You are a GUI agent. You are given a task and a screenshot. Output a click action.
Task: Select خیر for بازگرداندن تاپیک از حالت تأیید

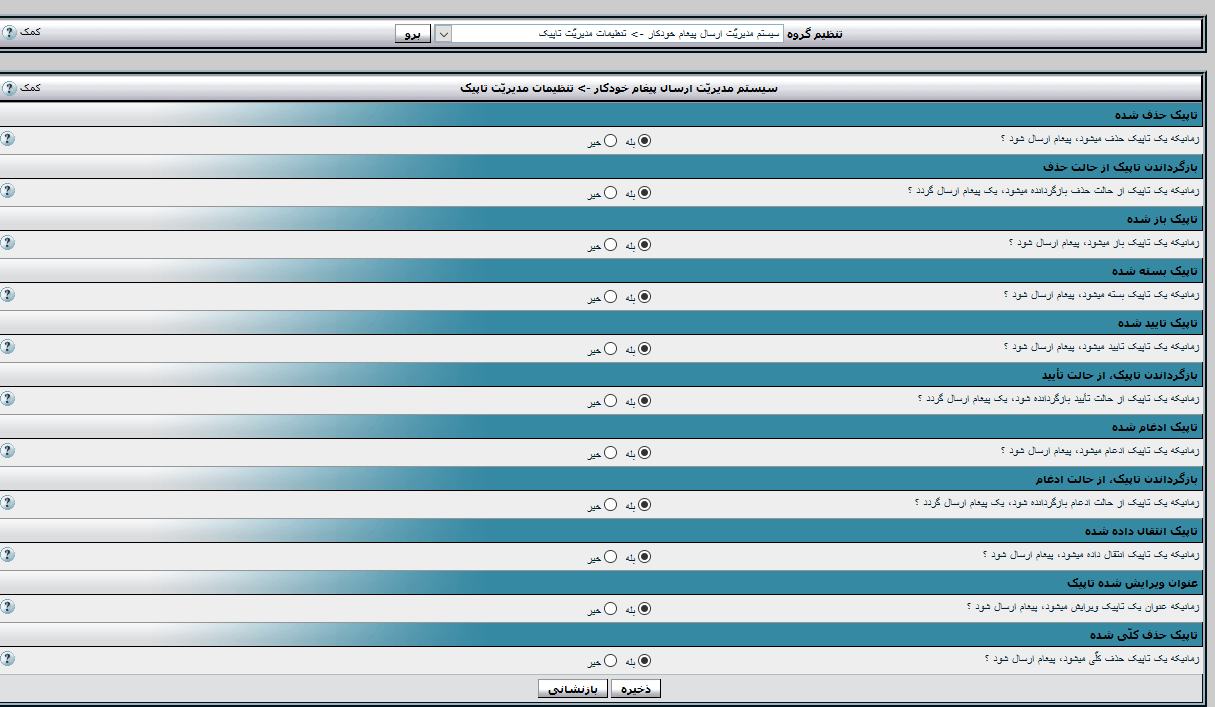coord(610,401)
